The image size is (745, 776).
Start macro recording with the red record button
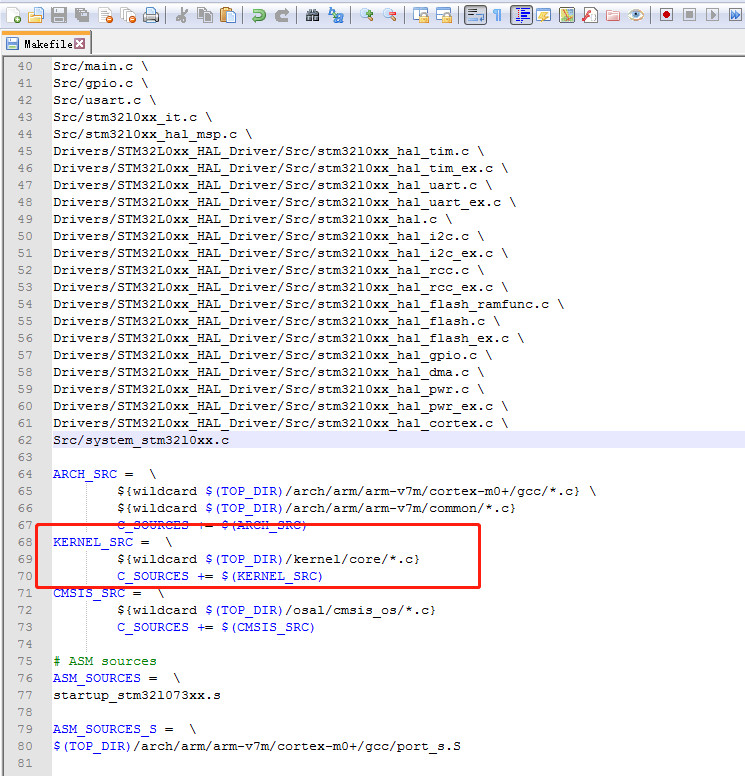pos(666,15)
